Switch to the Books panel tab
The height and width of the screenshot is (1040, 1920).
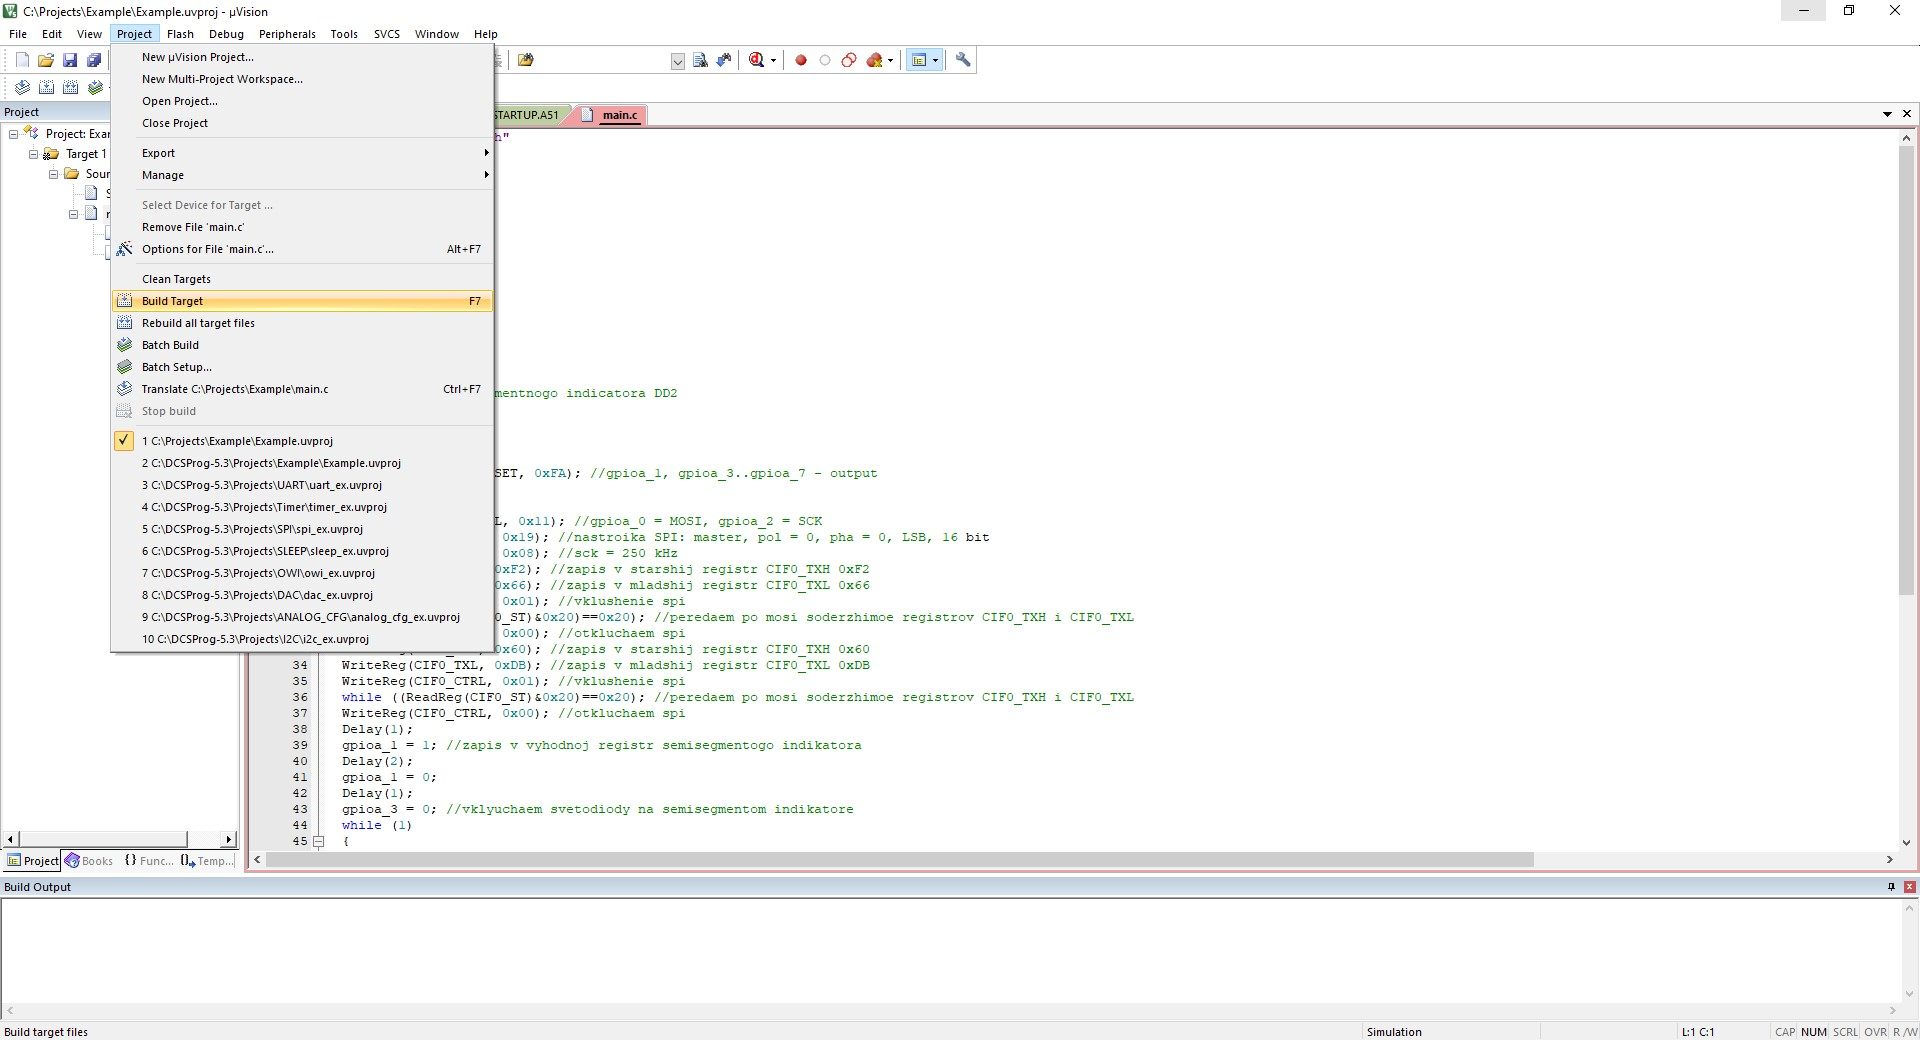pos(89,861)
